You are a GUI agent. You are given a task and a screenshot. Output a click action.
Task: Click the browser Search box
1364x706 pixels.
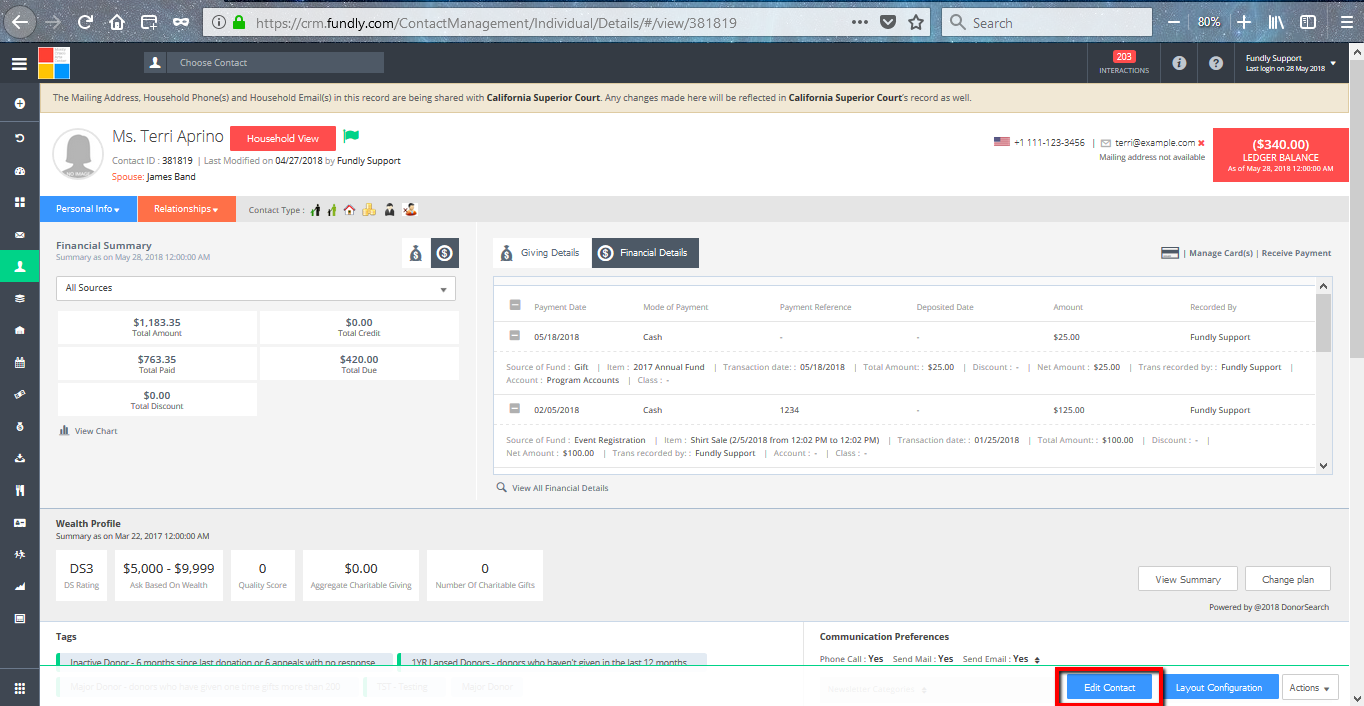[x=1046, y=22]
